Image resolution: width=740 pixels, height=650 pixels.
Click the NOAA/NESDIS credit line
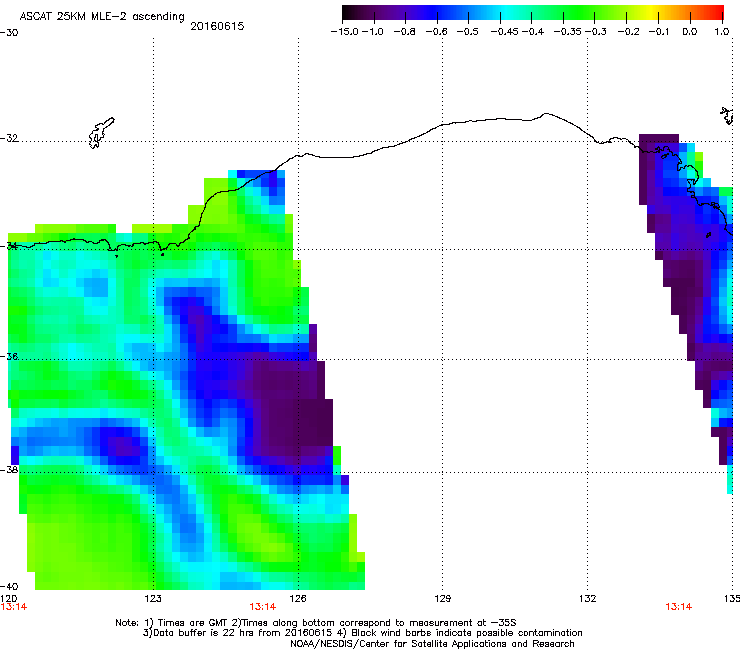[432, 644]
